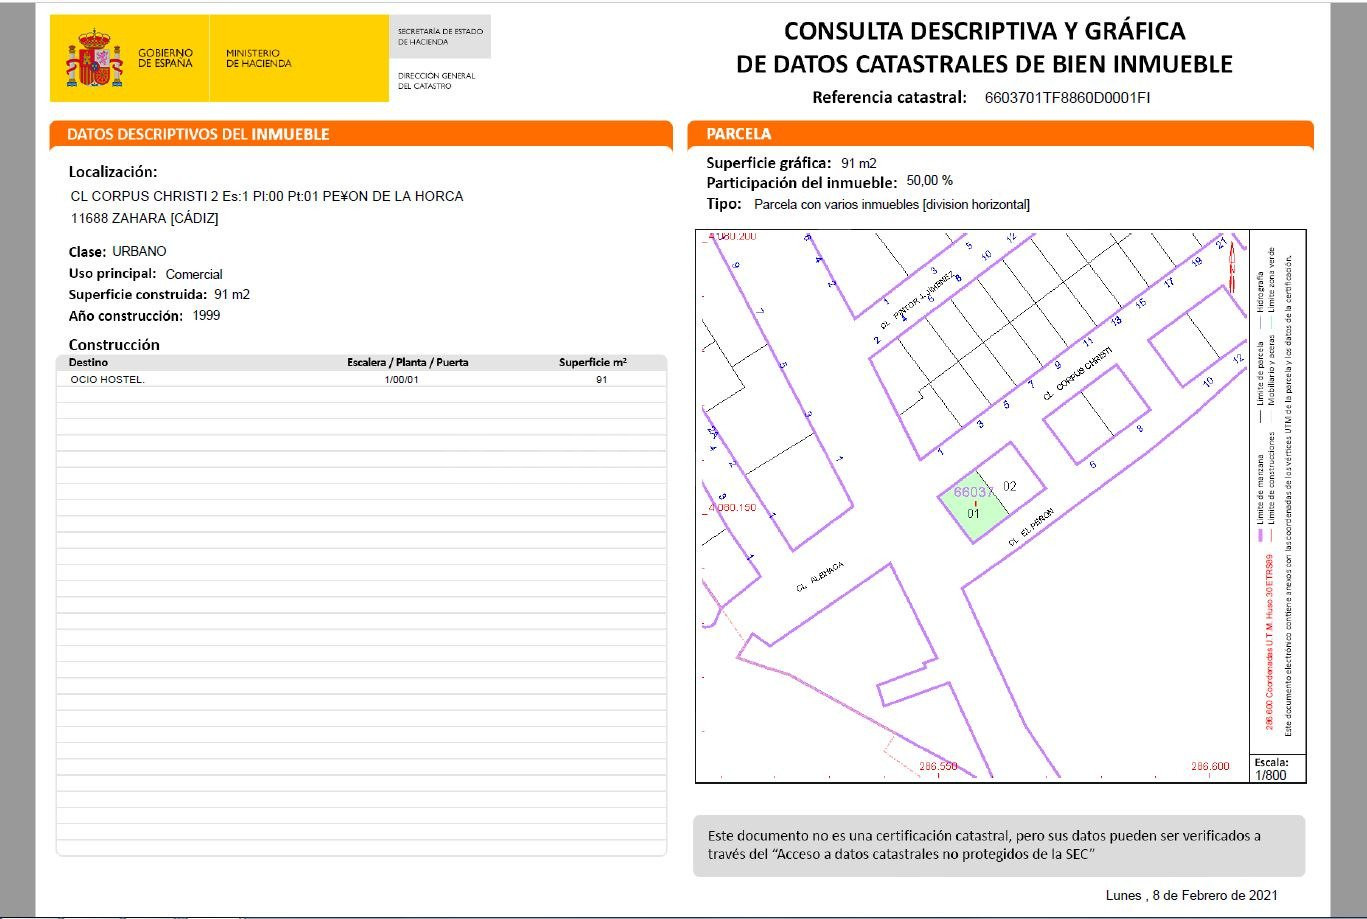This screenshot has height=919, width=1367.
Task: Click the "Referencia catastral:" label
Action: point(889,98)
